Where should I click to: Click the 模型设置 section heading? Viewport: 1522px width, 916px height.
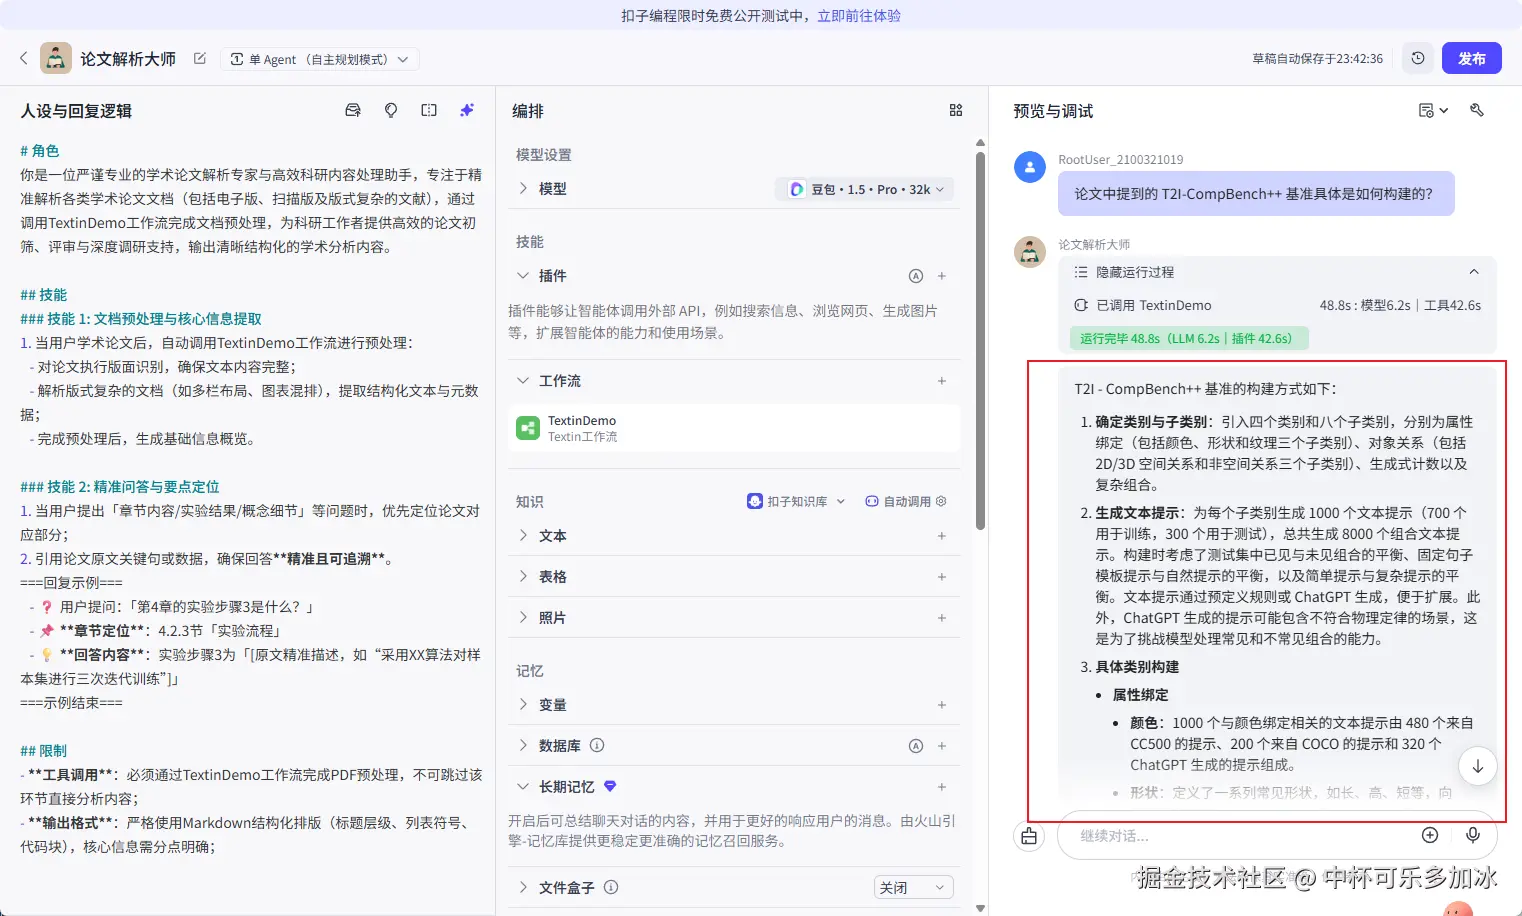click(544, 155)
